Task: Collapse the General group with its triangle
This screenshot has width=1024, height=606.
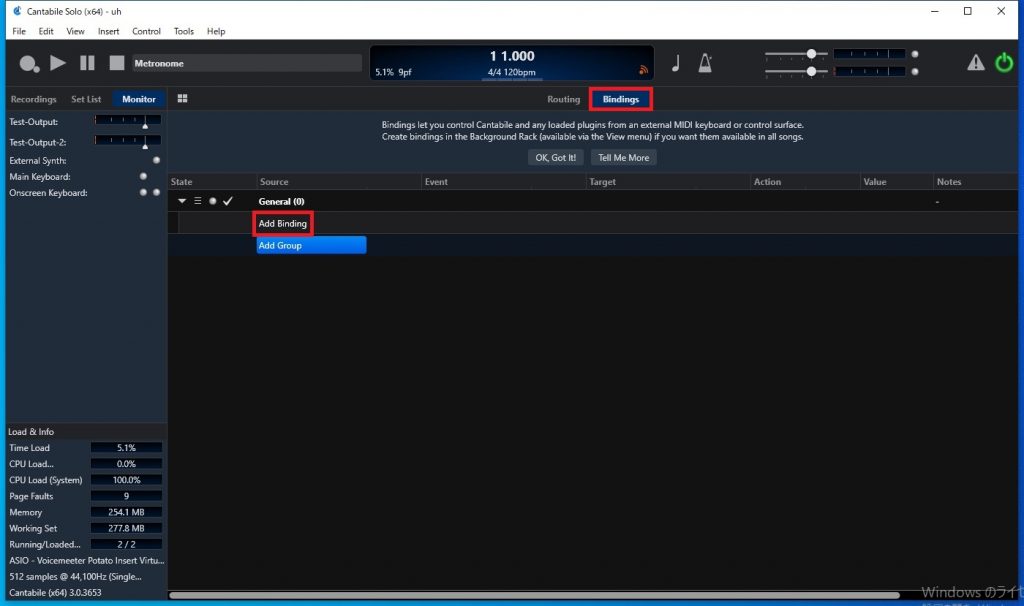Action: click(x=182, y=201)
